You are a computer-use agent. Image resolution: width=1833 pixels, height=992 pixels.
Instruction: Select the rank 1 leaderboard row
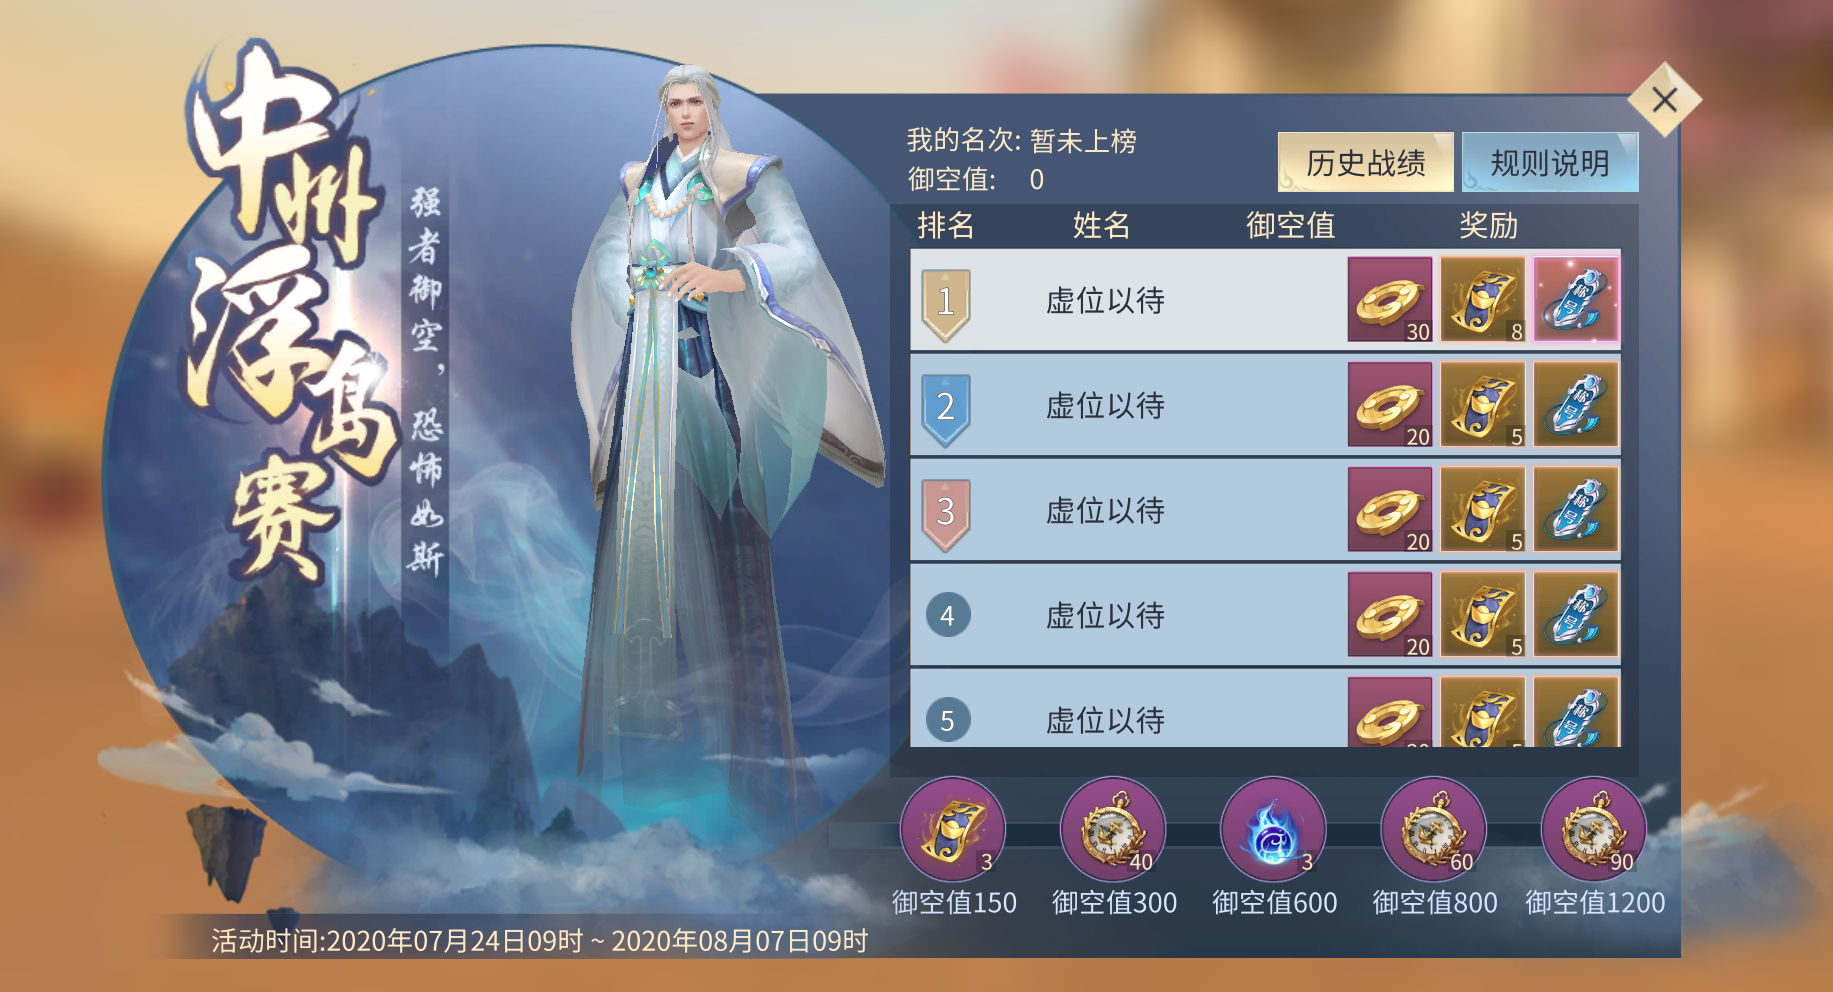[x=1265, y=300]
